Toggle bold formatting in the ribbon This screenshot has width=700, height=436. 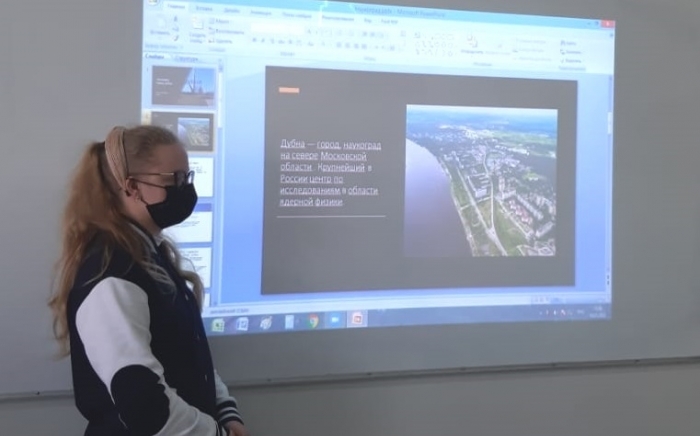pyautogui.click(x=254, y=40)
